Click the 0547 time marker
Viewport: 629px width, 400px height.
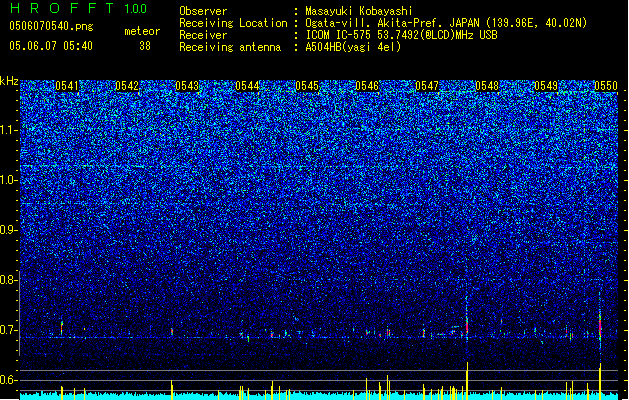coord(427,86)
